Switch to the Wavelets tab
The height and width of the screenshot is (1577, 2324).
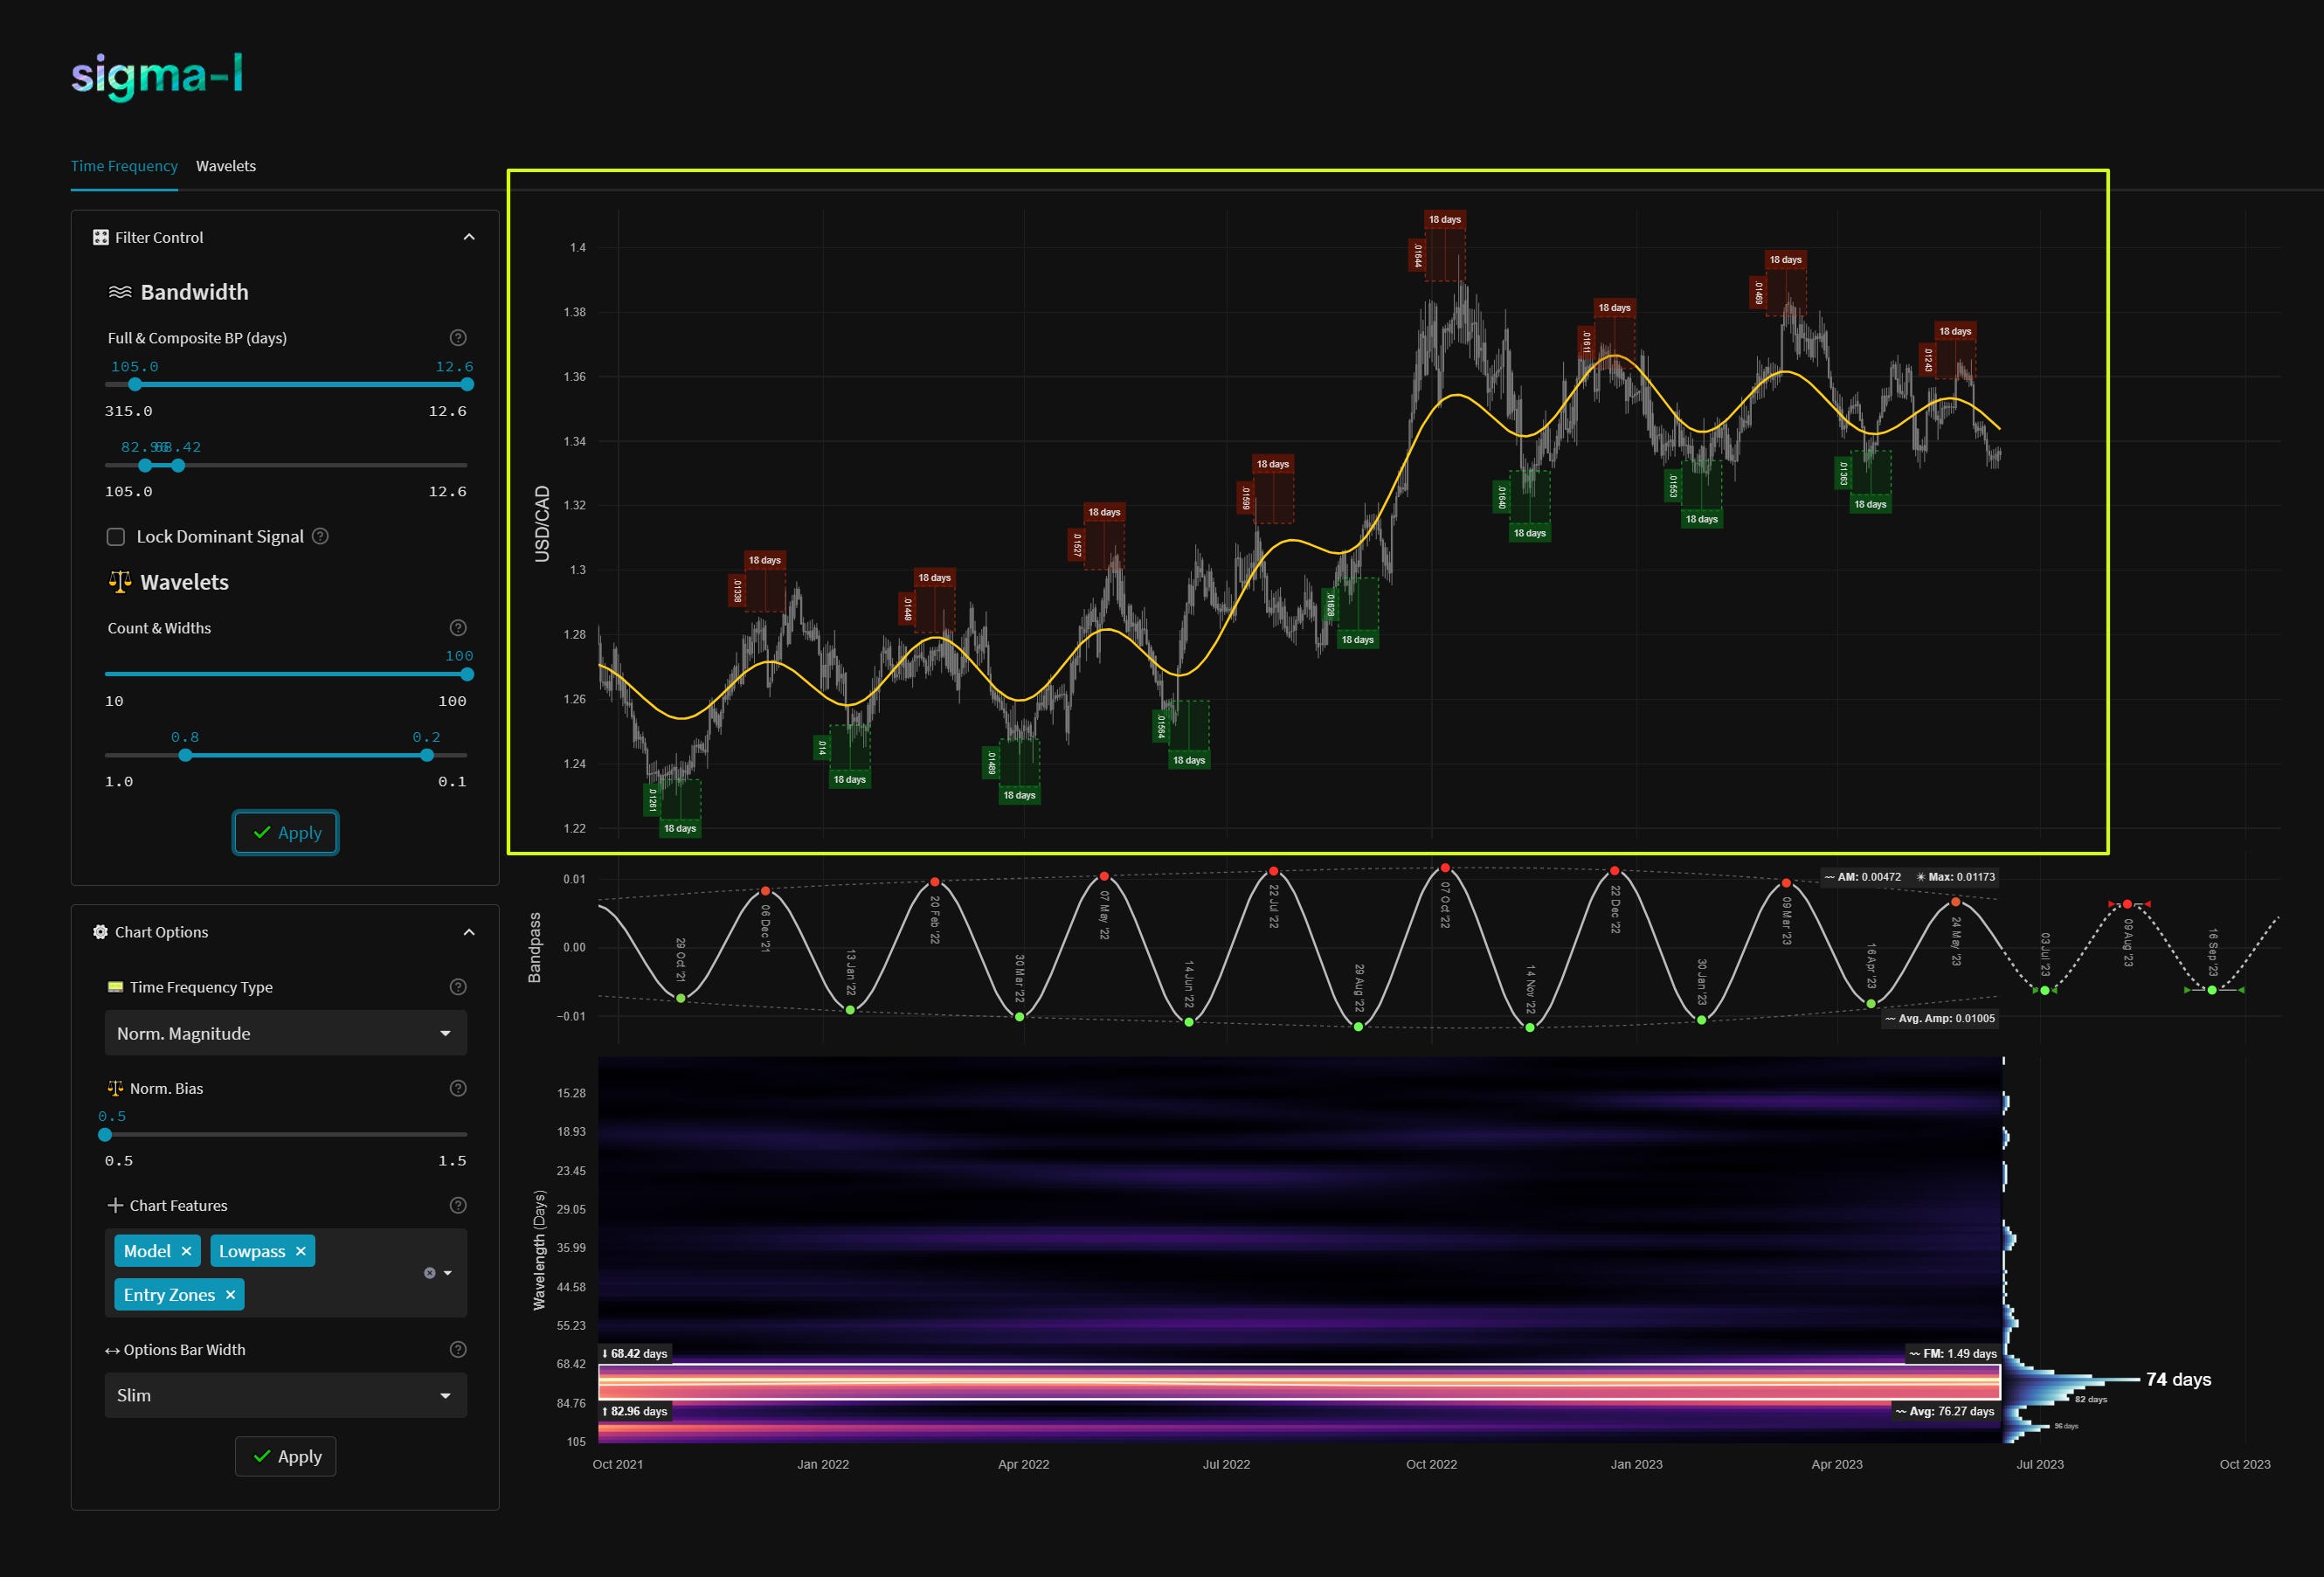click(x=226, y=166)
